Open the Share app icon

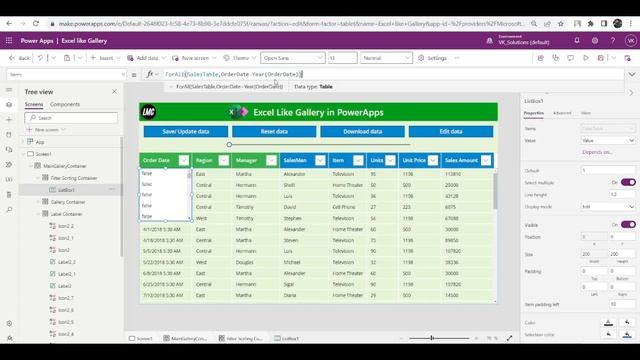540,58
